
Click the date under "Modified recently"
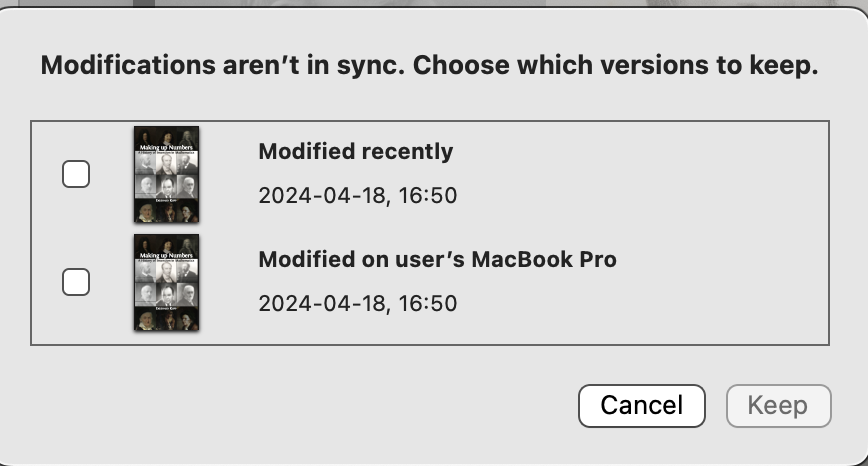tap(357, 196)
